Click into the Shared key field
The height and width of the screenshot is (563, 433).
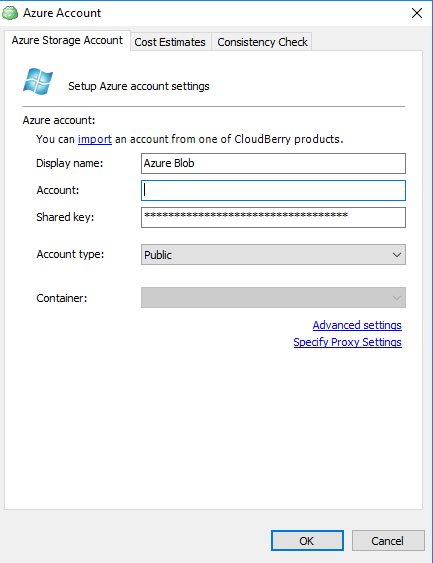(273, 217)
